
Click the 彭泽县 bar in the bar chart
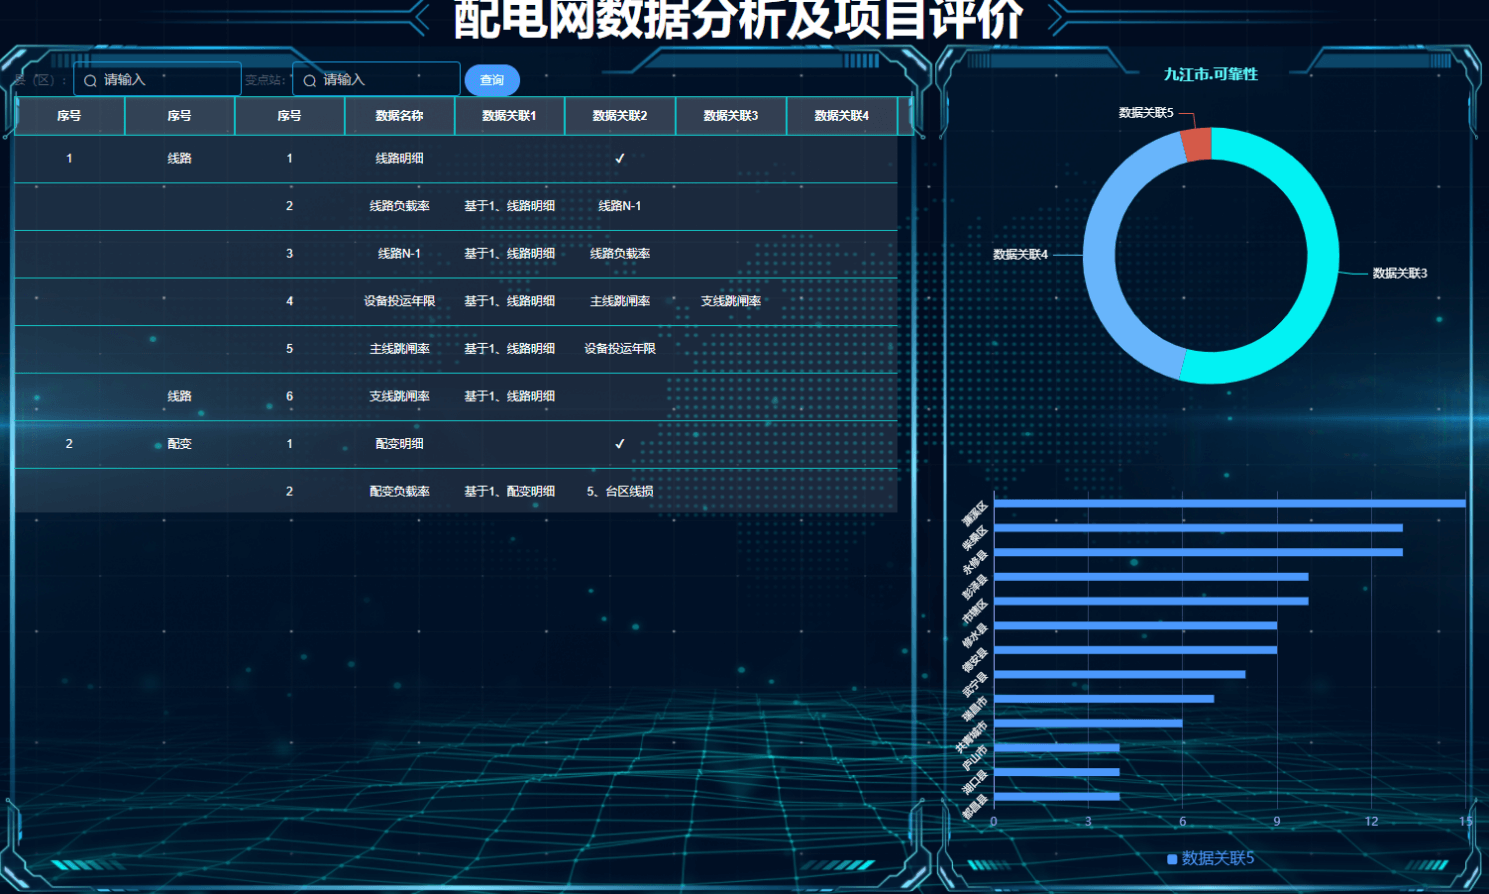[x=1151, y=577]
